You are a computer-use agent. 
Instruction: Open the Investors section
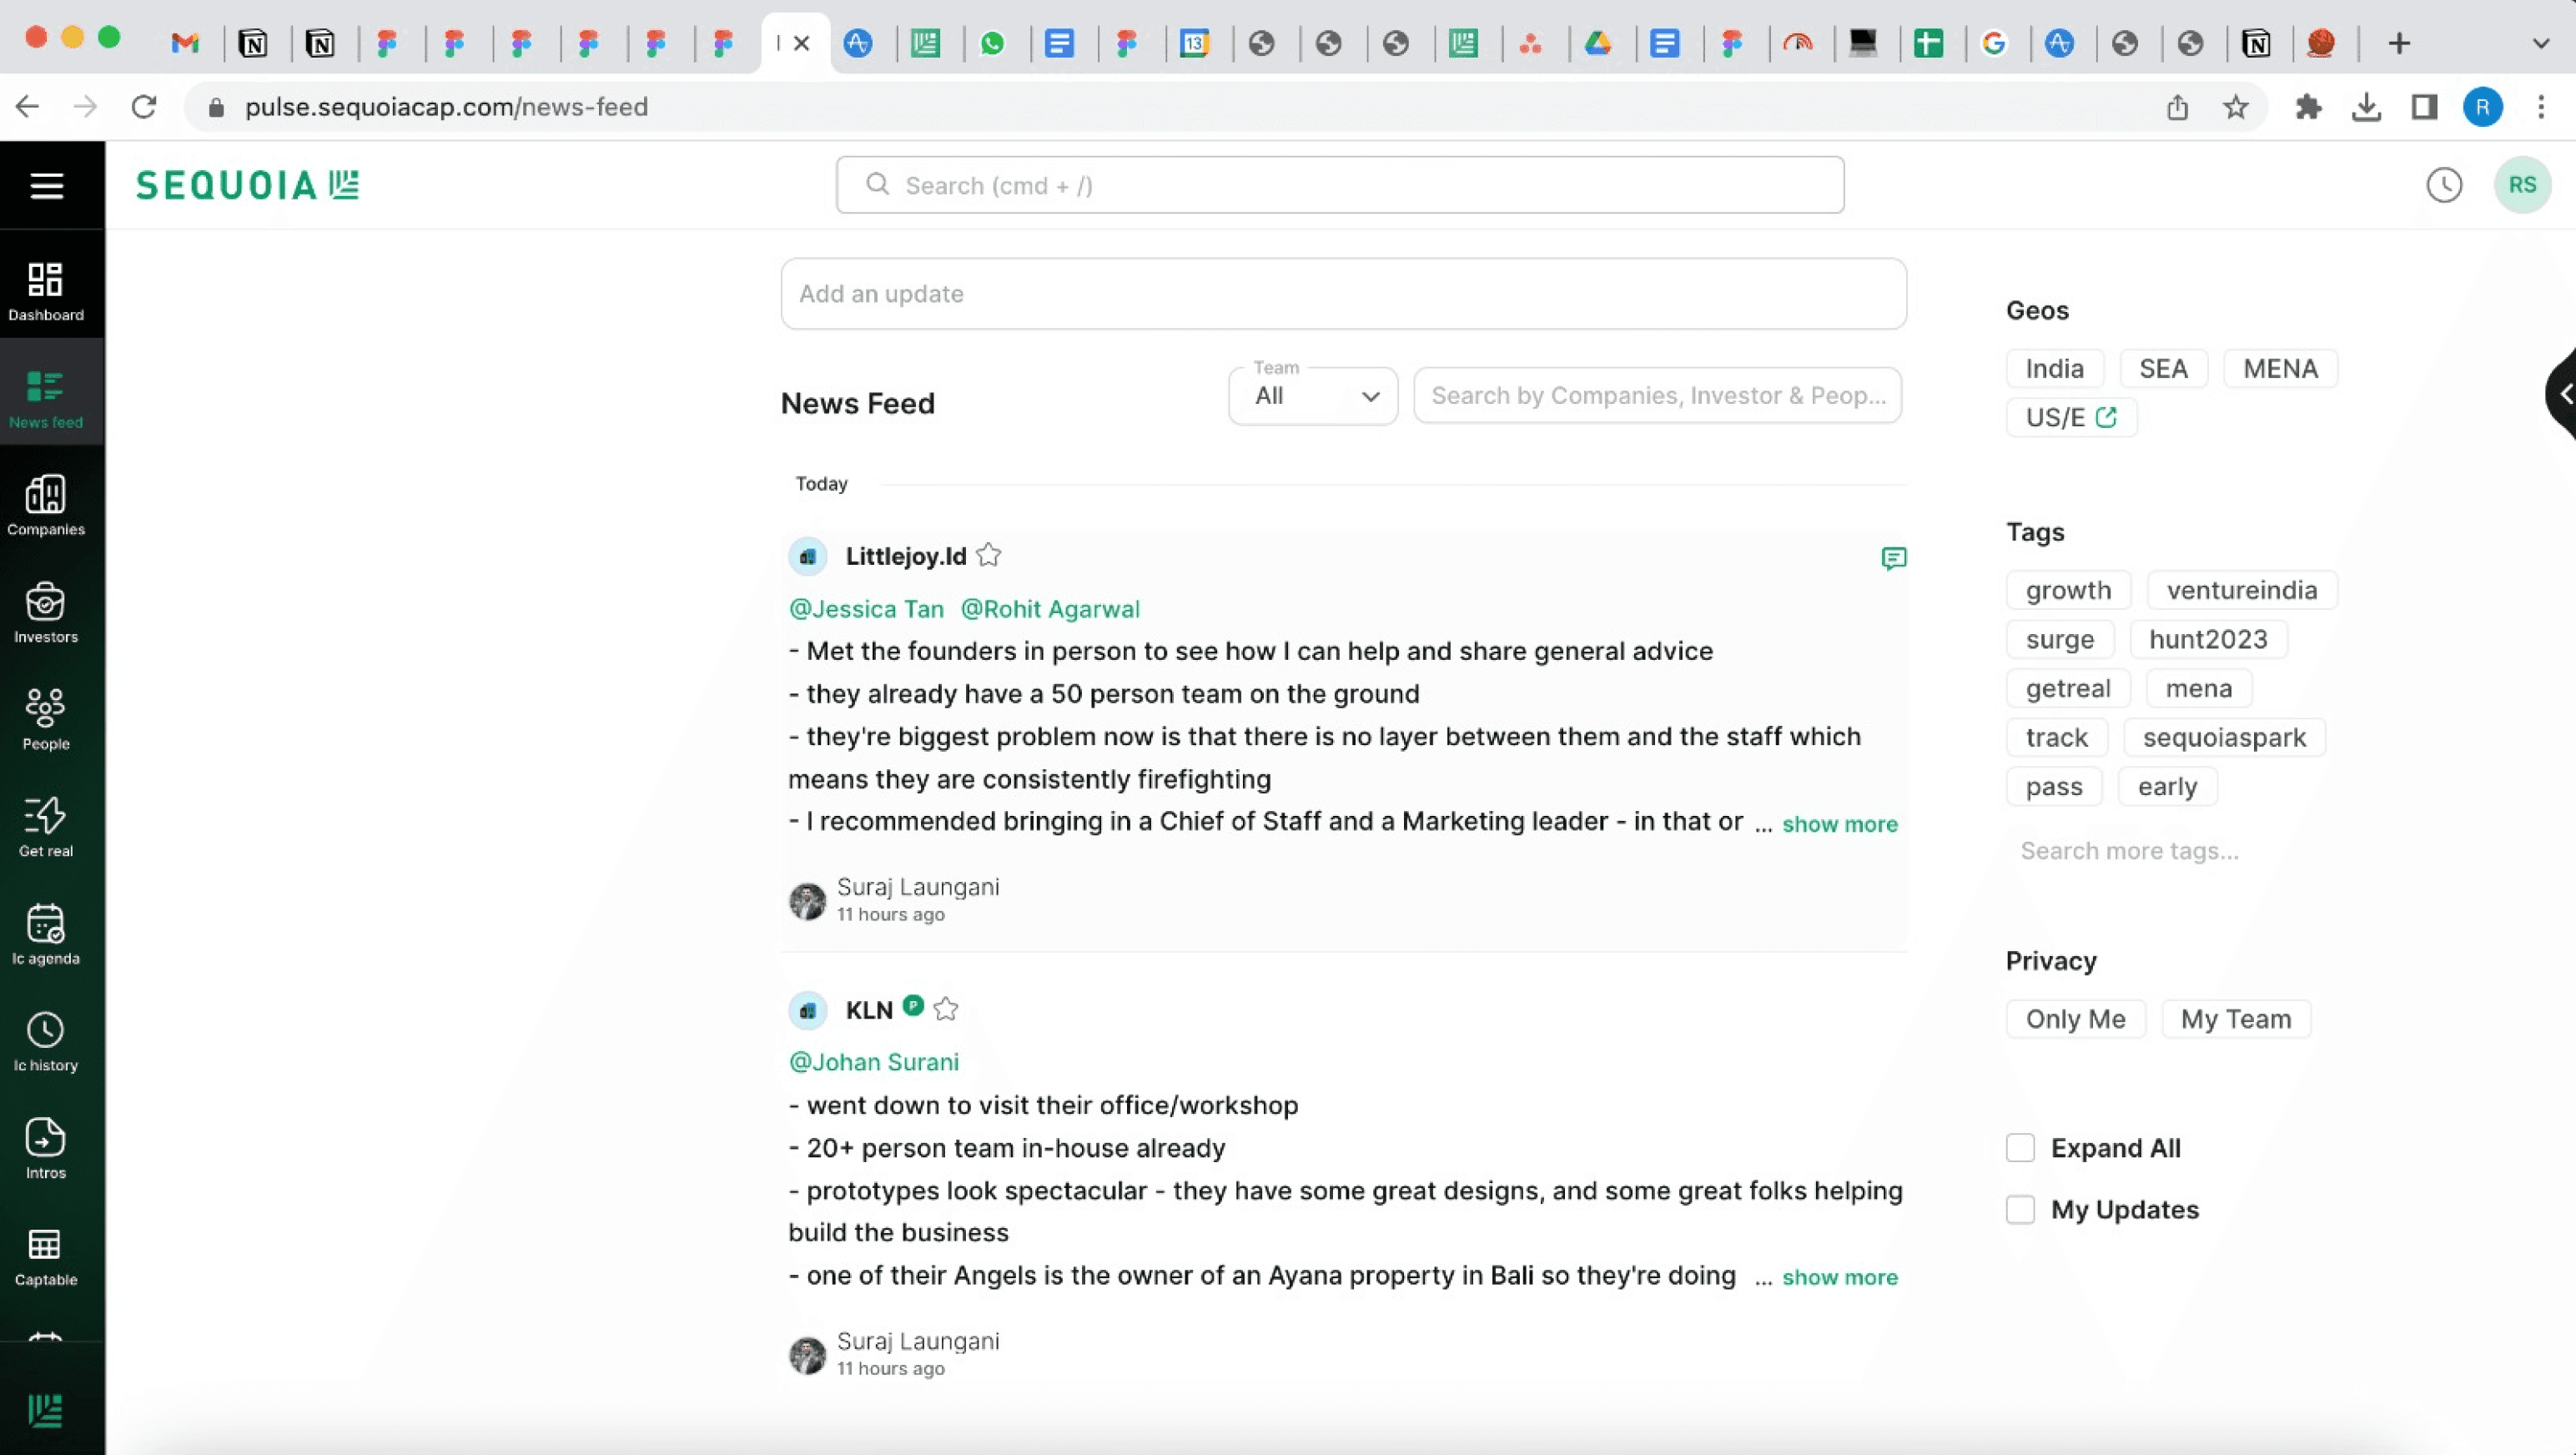(46, 613)
